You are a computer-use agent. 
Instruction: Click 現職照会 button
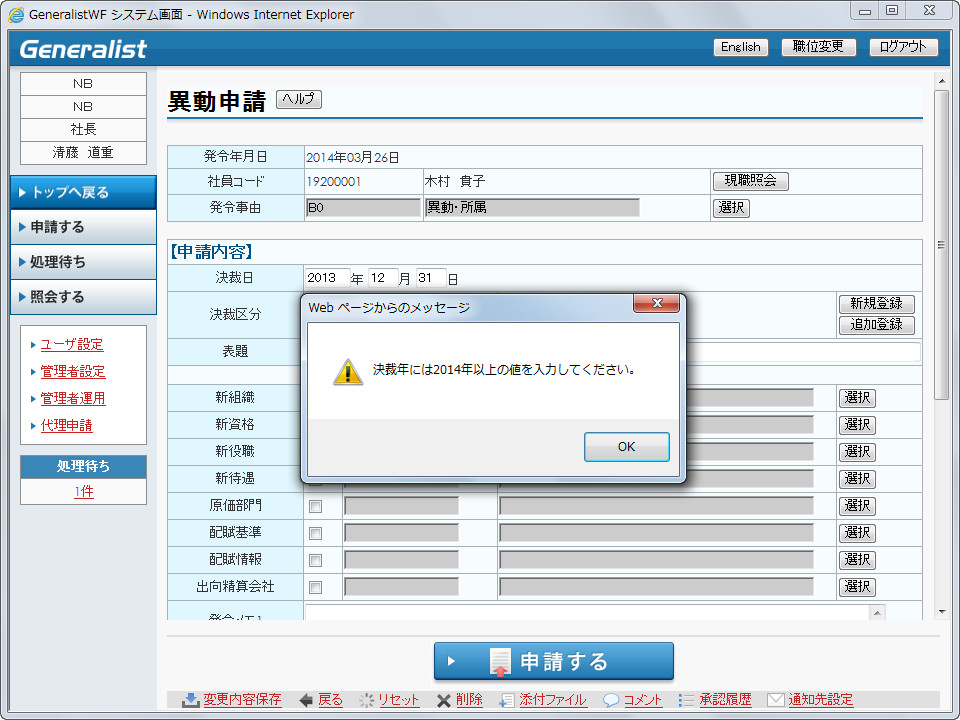[750, 181]
